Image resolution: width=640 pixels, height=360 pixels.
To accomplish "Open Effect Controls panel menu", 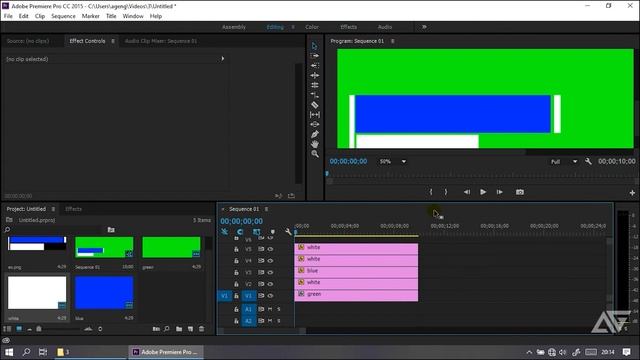I will click(x=113, y=41).
